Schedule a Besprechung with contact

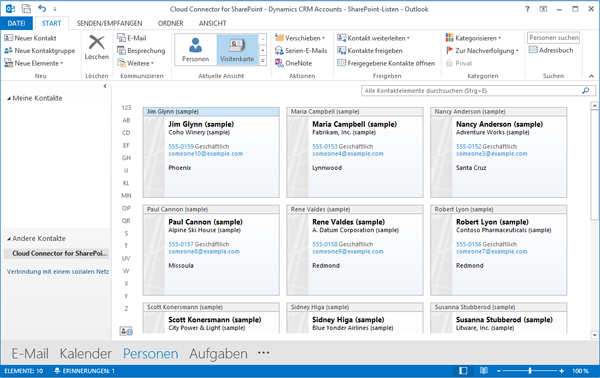[141, 51]
